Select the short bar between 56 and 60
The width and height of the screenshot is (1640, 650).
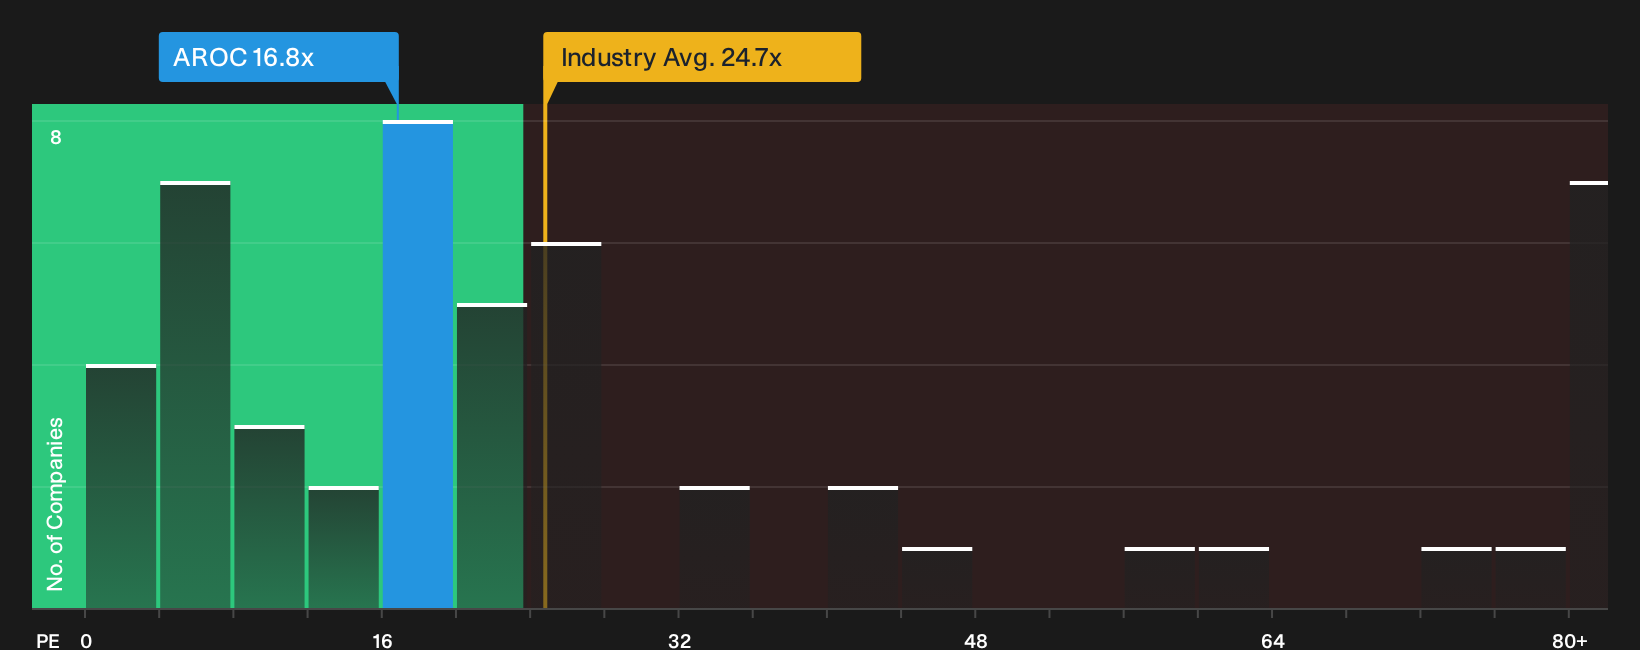coord(1160,578)
